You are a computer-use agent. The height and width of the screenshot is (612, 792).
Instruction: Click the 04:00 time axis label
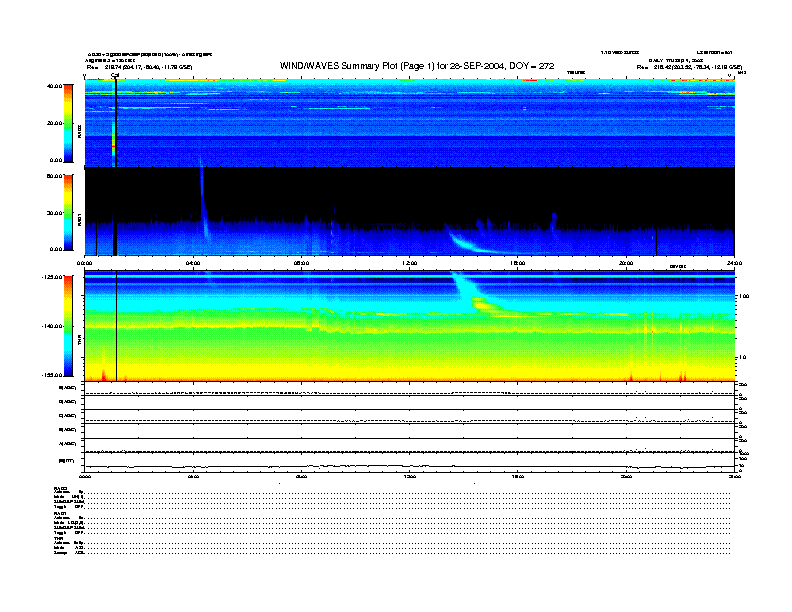click(193, 263)
